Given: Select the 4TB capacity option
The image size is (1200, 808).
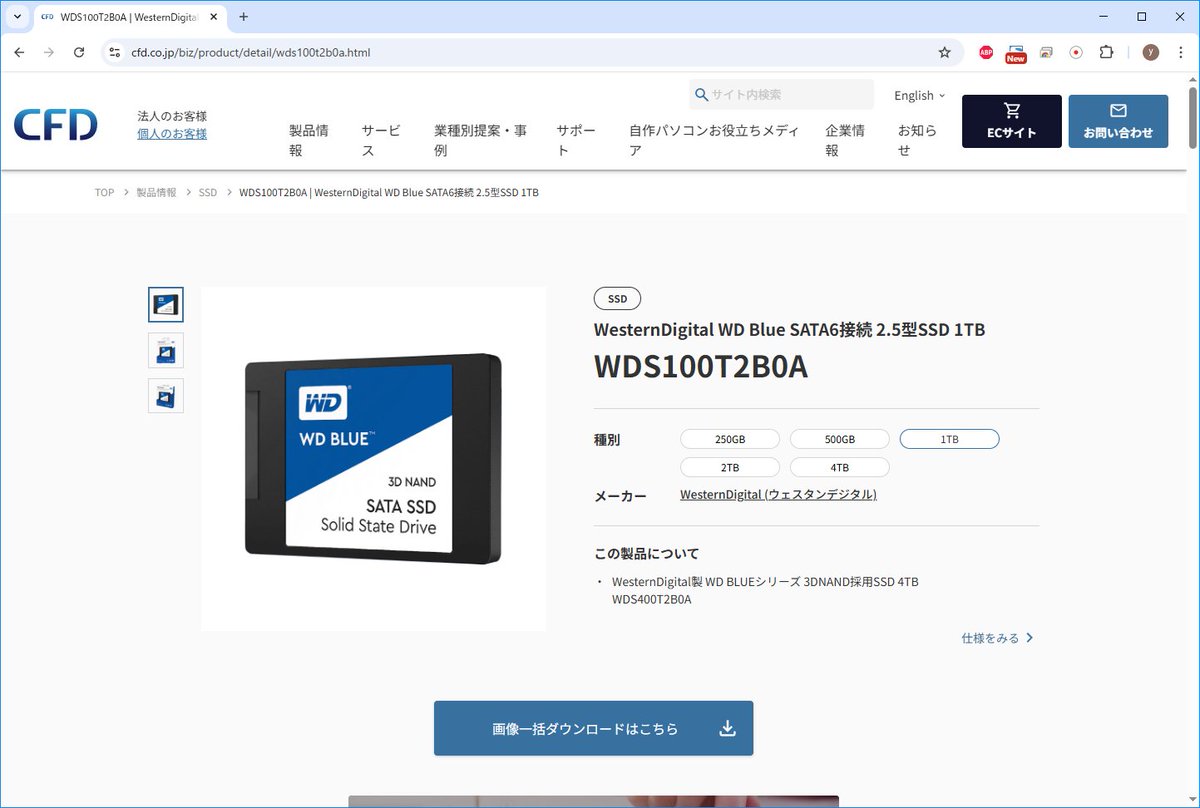Looking at the screenshot, I should click(x=840, y=467).
